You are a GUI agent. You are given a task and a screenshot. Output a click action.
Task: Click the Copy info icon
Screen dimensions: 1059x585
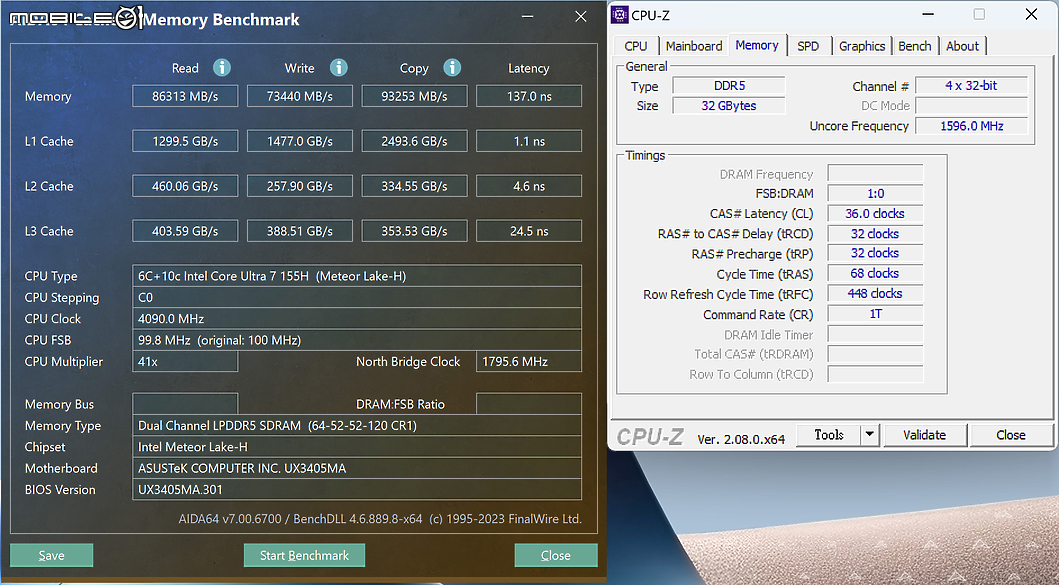click(452, 68)
